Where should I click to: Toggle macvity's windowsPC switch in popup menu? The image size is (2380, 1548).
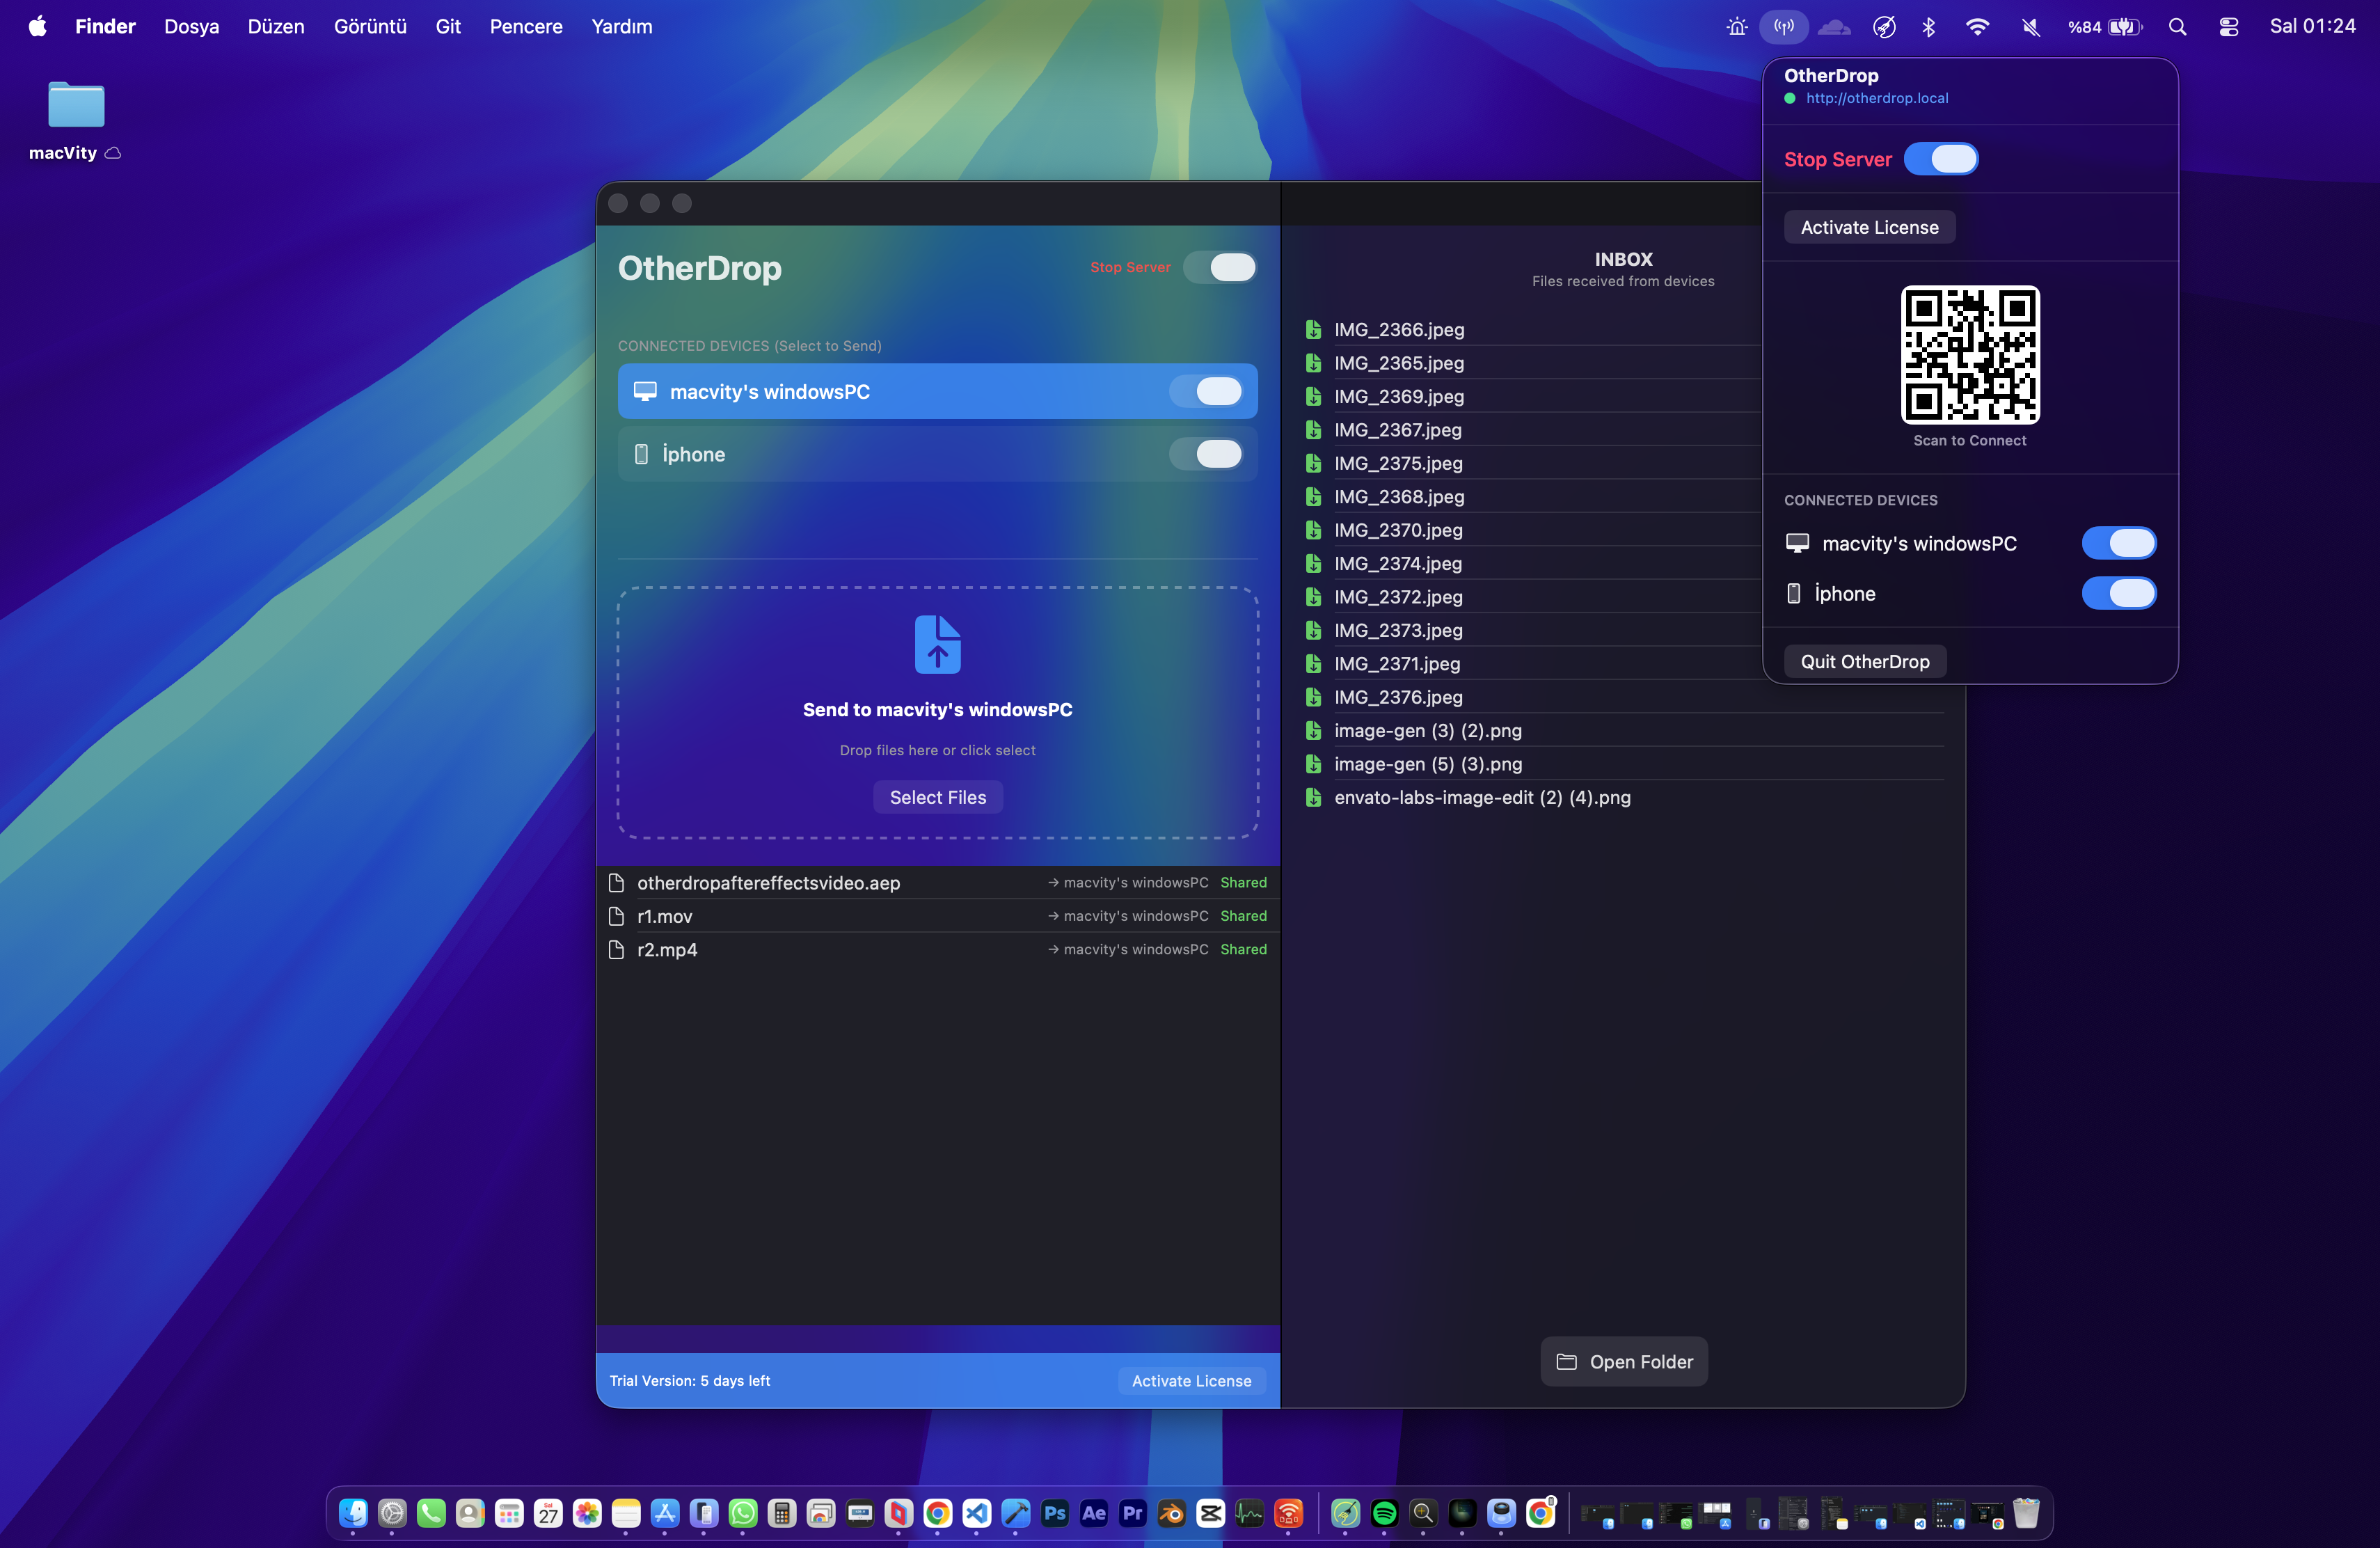click(x=2118, y=543)
